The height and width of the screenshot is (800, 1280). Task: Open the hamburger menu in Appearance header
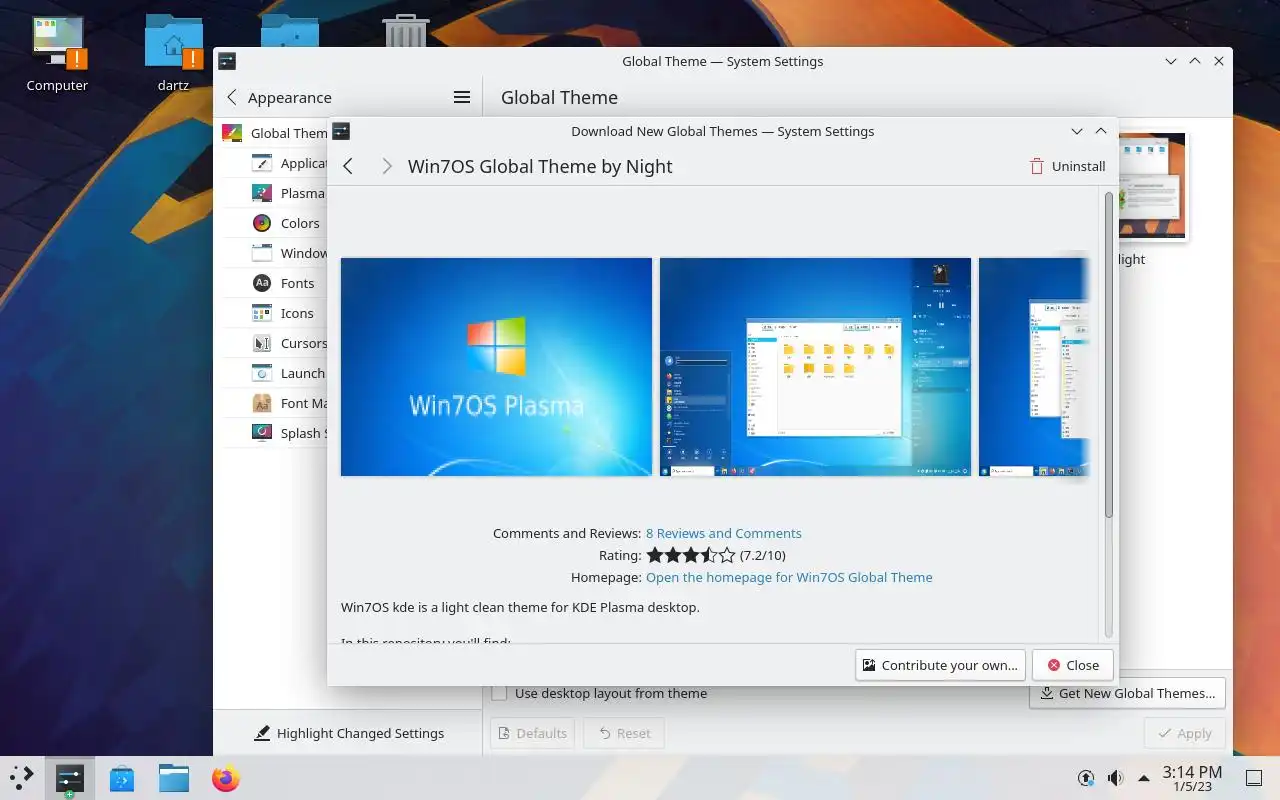click(462, 97)
